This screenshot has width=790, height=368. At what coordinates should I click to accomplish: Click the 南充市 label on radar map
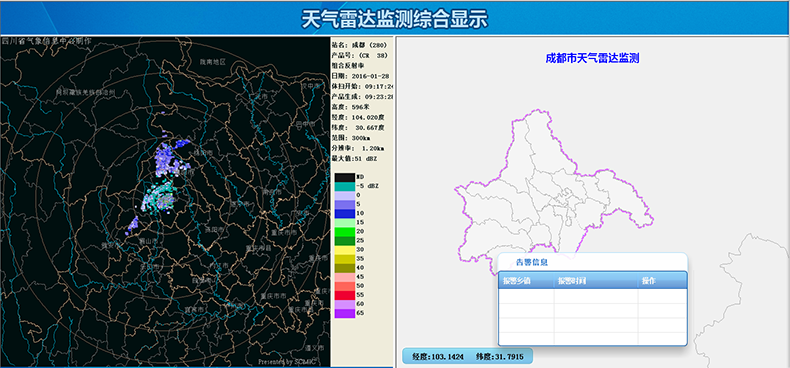(x=271, y=192)
